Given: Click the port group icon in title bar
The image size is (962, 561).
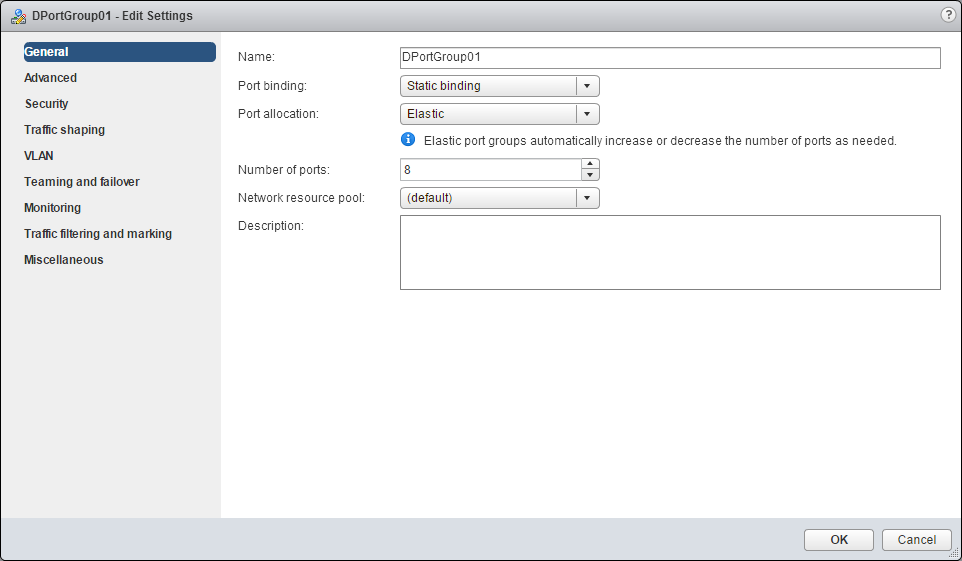Looking at the screenshot, I should click(17, 16).
